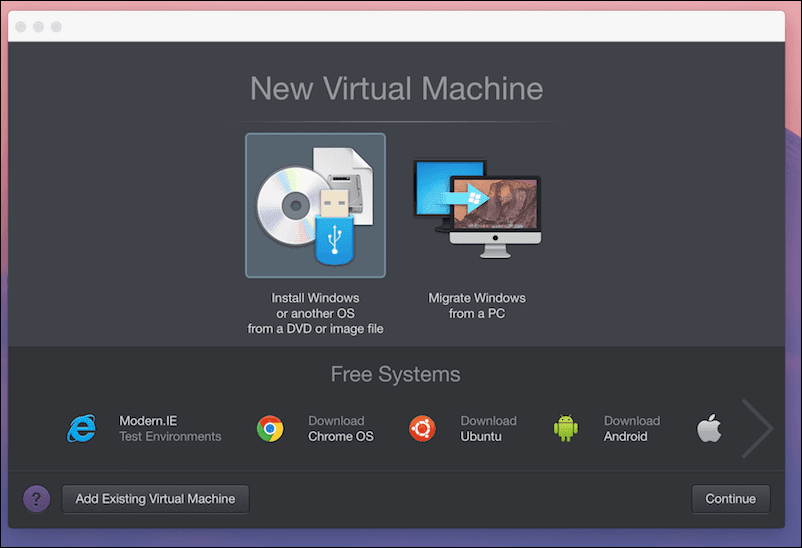The image size is (802, 548).
Task: Select the Install Windows DVD/USB icon
Action: coord(315,206)
